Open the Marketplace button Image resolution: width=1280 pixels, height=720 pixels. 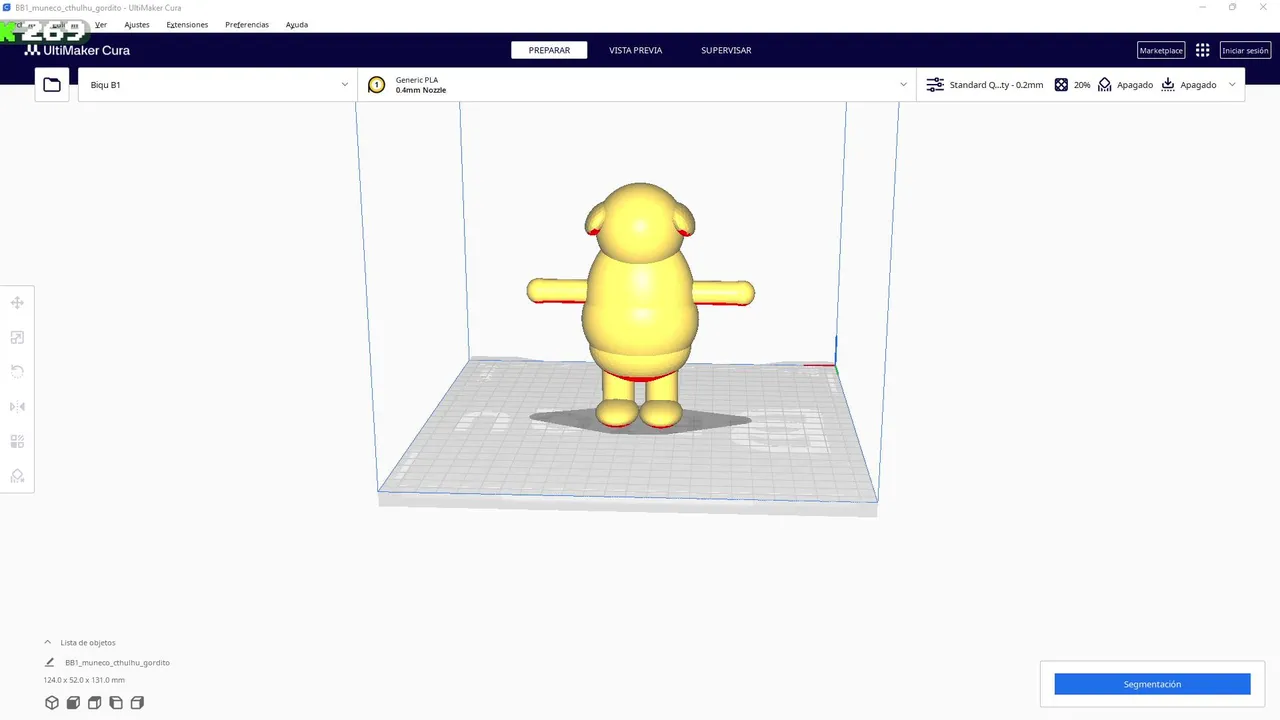pyautogui.click(x=1161, y=50)
